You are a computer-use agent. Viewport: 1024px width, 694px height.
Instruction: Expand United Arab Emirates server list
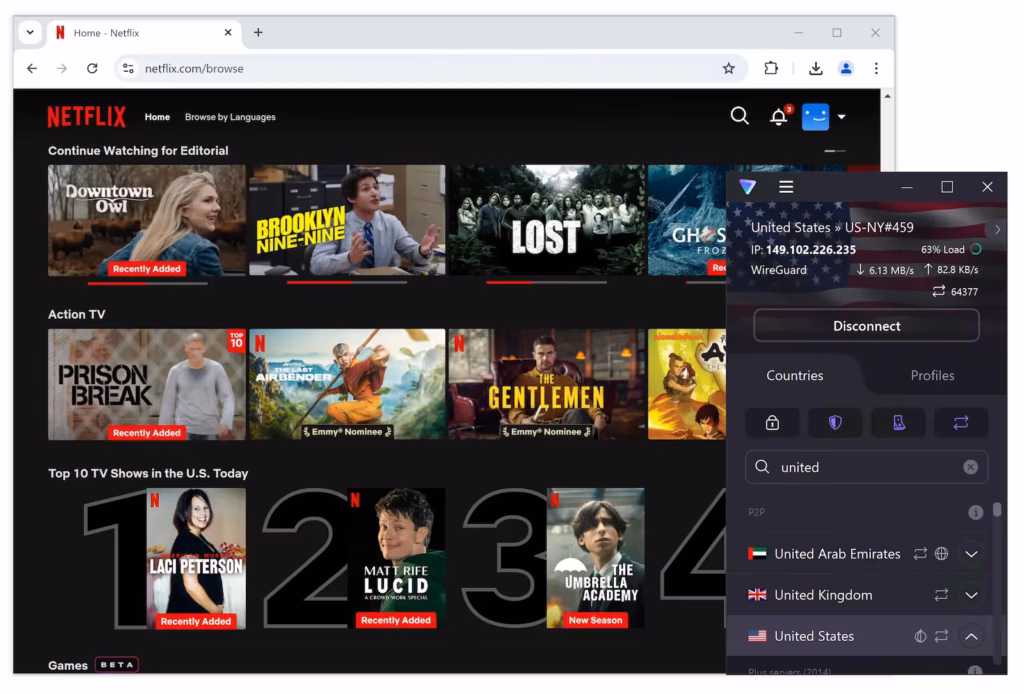(x=970, y=554)
